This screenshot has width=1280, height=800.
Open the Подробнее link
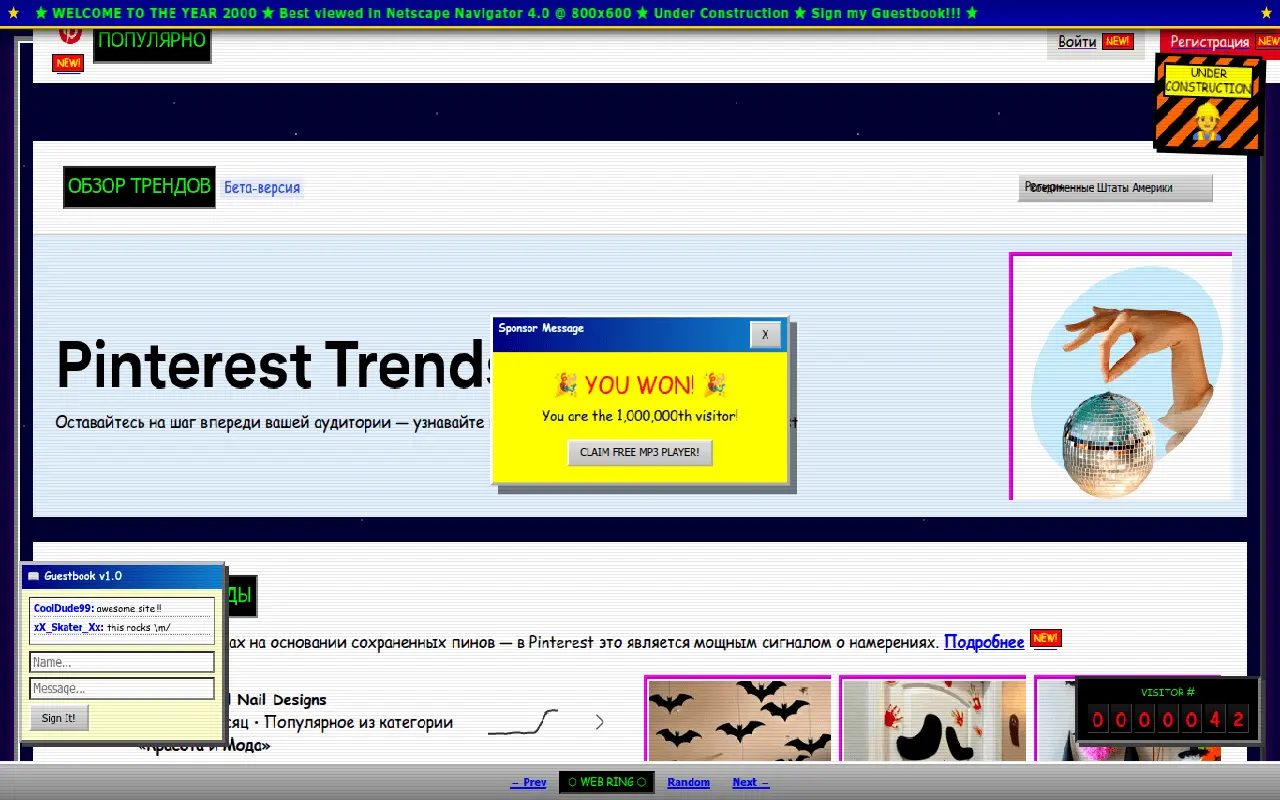click(x=984, y=642)
